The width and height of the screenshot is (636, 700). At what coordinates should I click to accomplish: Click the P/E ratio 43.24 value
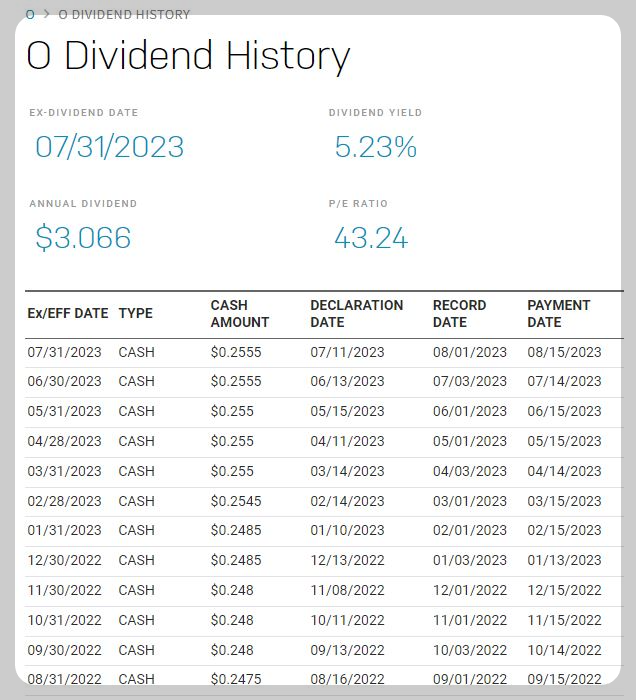point(371,238)
